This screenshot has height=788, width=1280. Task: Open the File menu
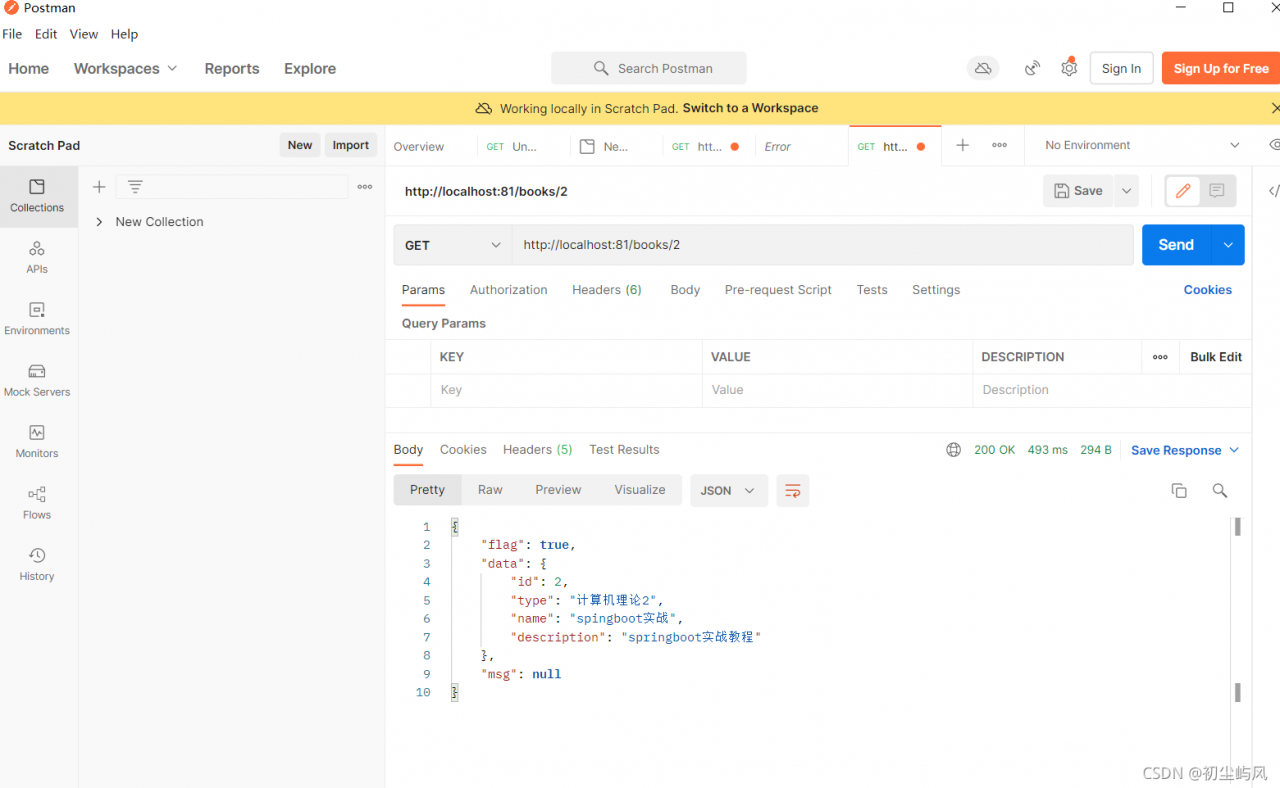[12, 34]
